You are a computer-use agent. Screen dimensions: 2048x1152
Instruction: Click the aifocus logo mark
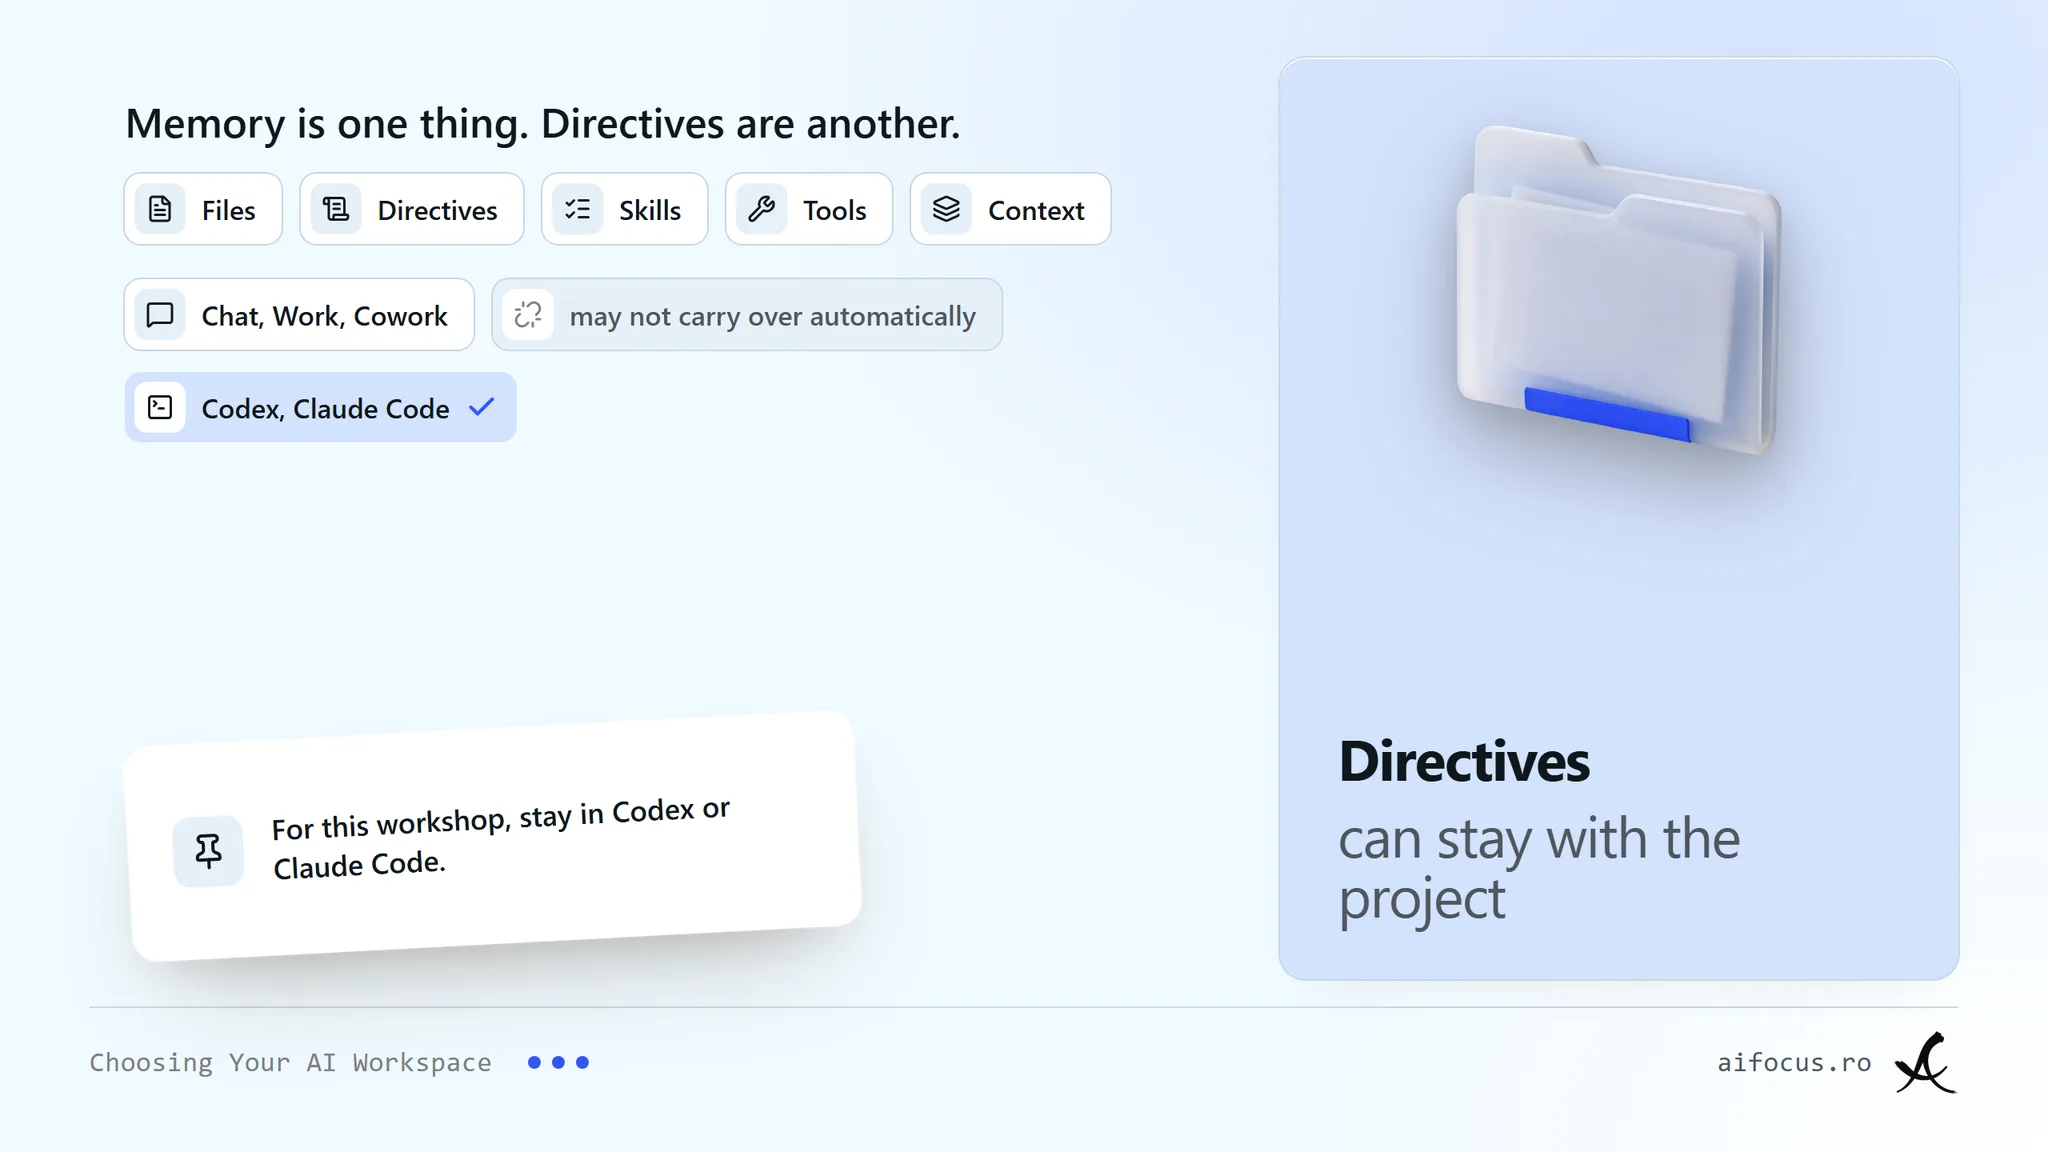(1925, 1063)
